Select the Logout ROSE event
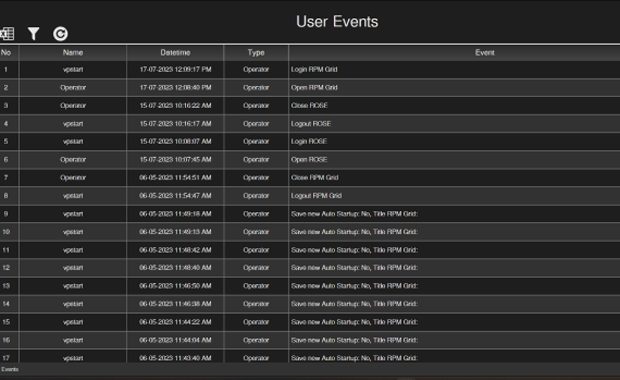The width and height of the screenshot is (620, 380). [311, 124]
